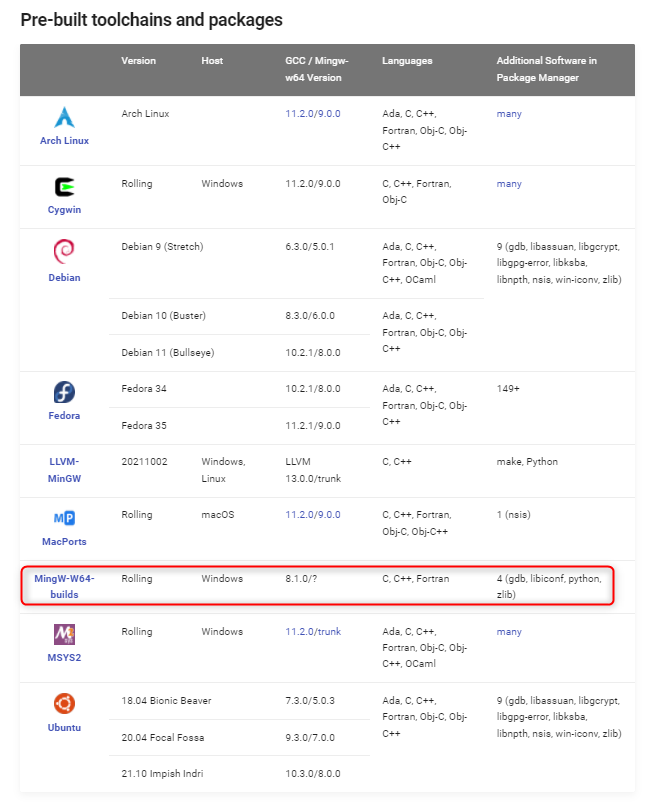
Task: Click MacPorts 11.2.0/9.0.0 version link
Action: [313, 514]
